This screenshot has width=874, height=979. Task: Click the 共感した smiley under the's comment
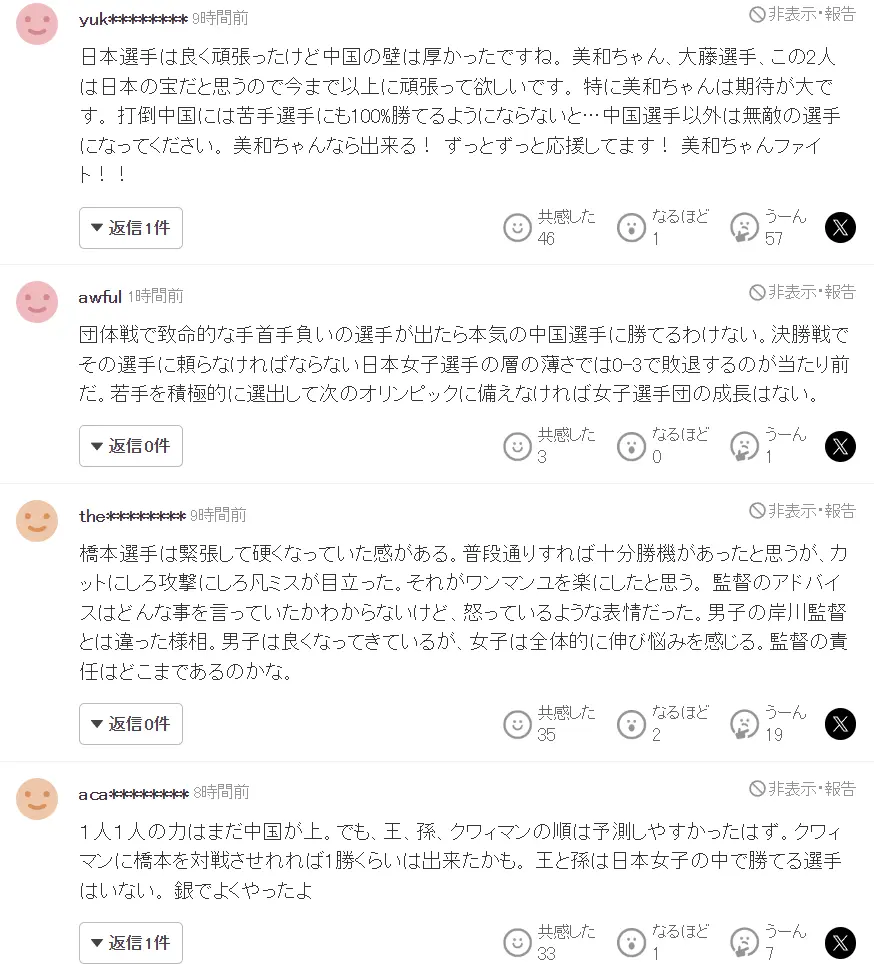coord(518,723)
